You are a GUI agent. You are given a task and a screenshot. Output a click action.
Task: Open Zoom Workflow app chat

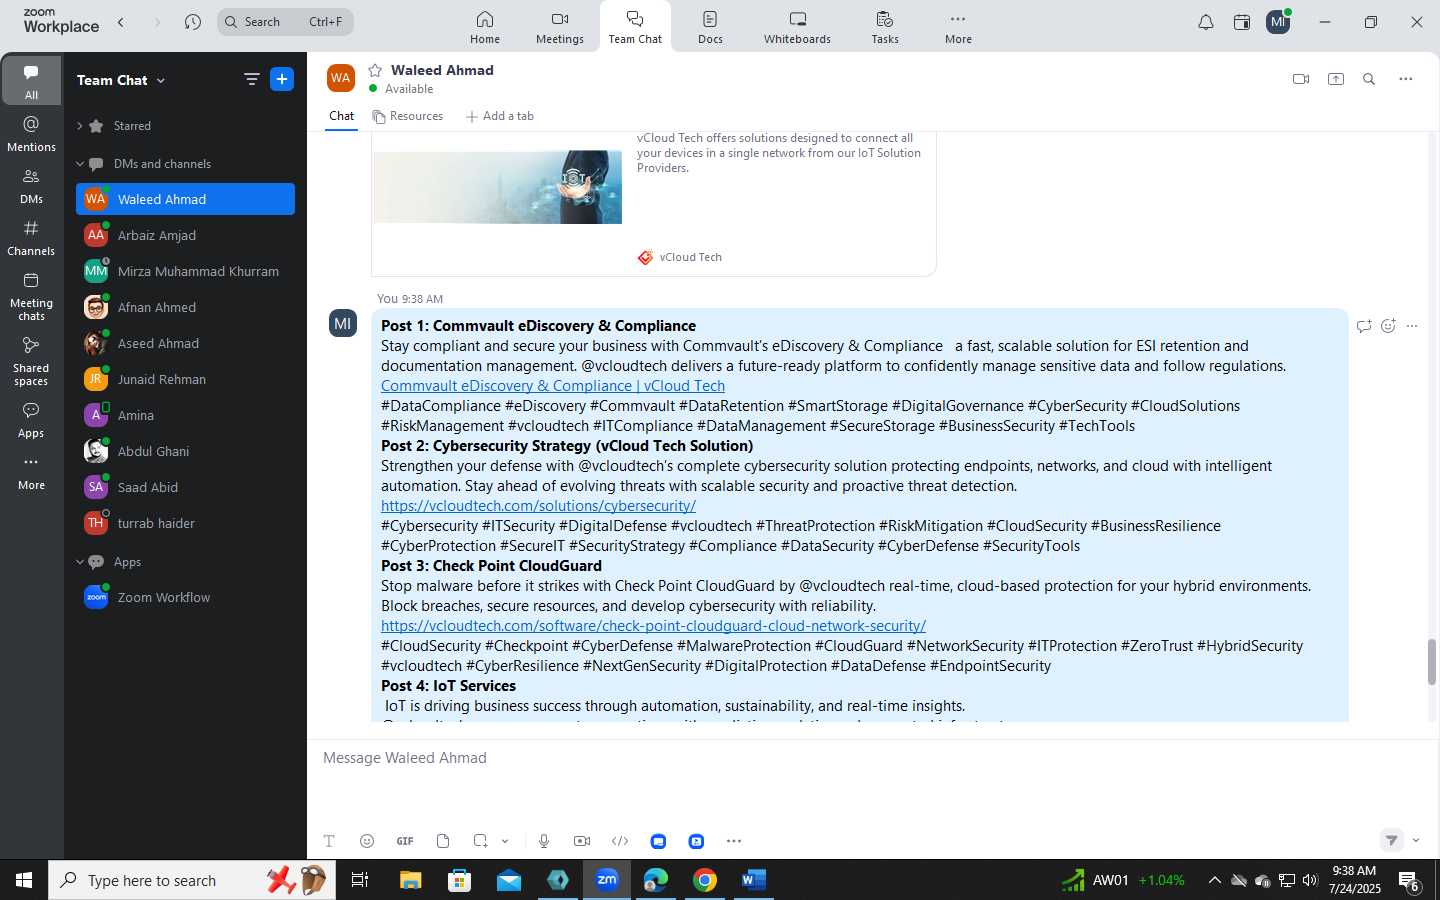click(x=185, y=597)
